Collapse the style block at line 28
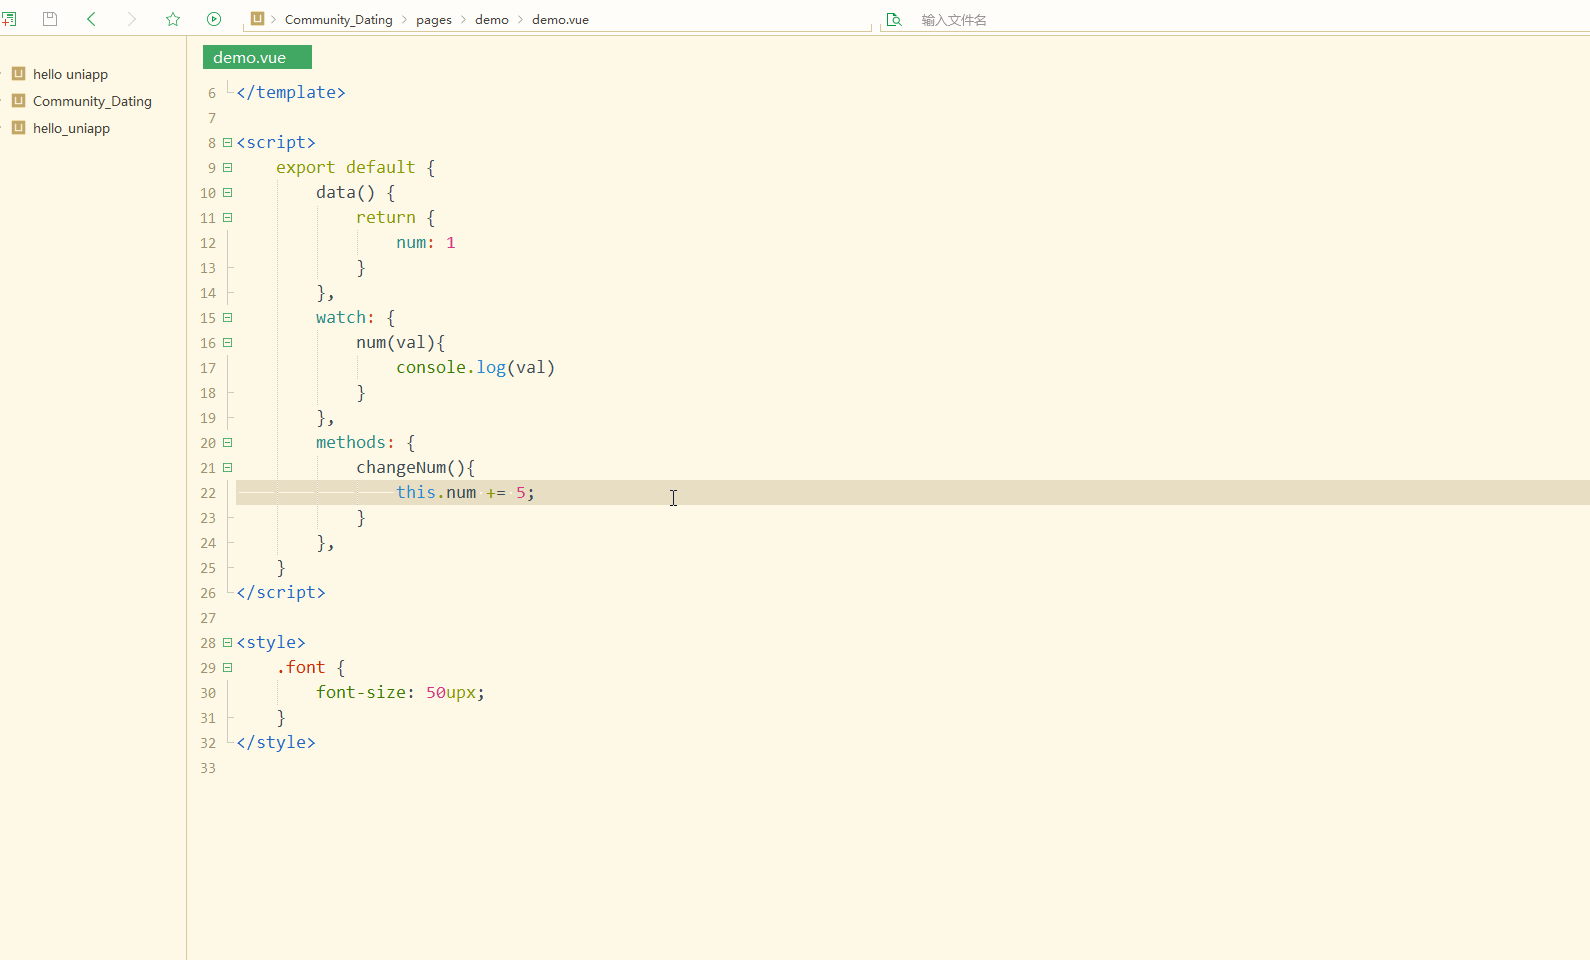This screenshot has width=1590, height=960. (227, 642)
